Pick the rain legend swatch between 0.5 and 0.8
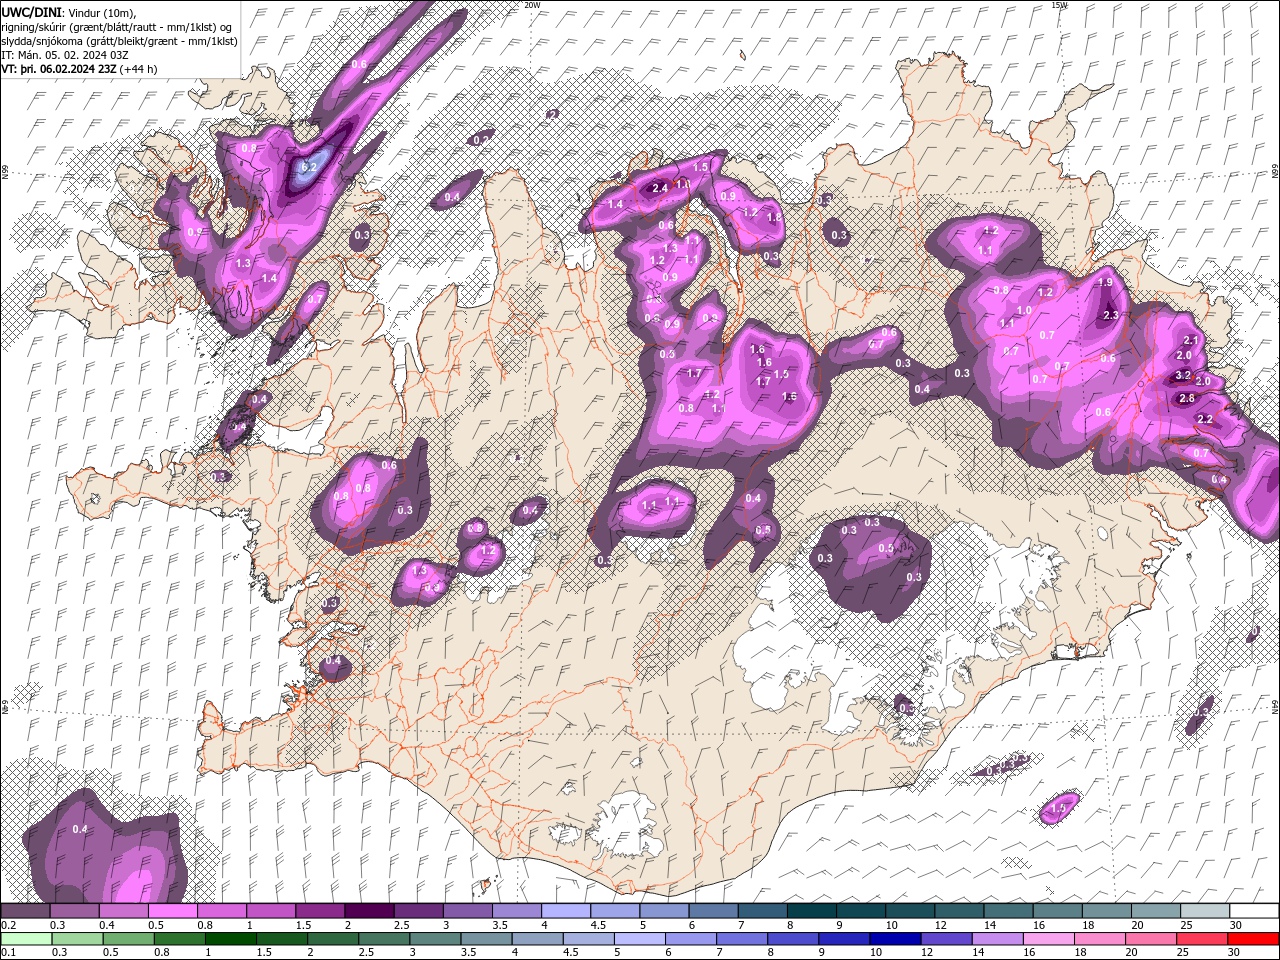This screenshot has height=960, width=1280. 129,939
